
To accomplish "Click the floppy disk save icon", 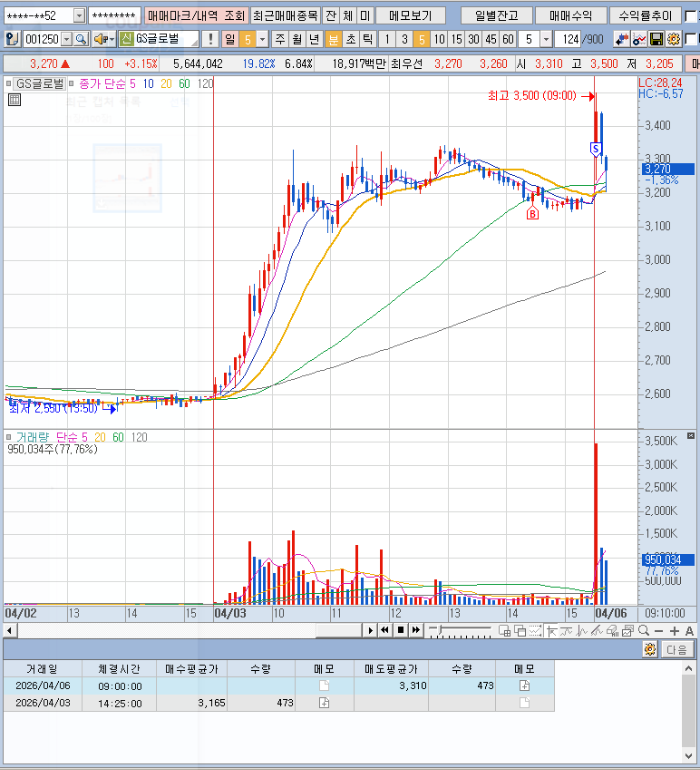I will 656,39.
